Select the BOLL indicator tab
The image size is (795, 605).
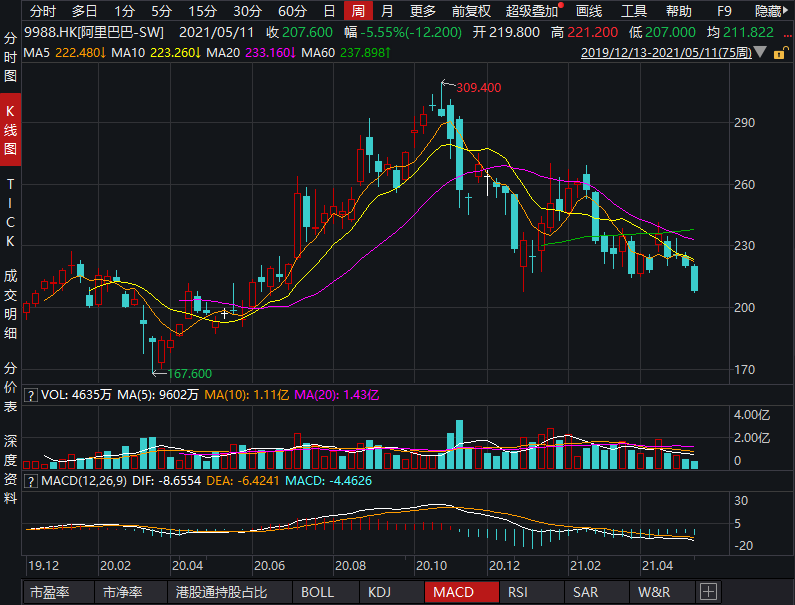tap(318, 592)
